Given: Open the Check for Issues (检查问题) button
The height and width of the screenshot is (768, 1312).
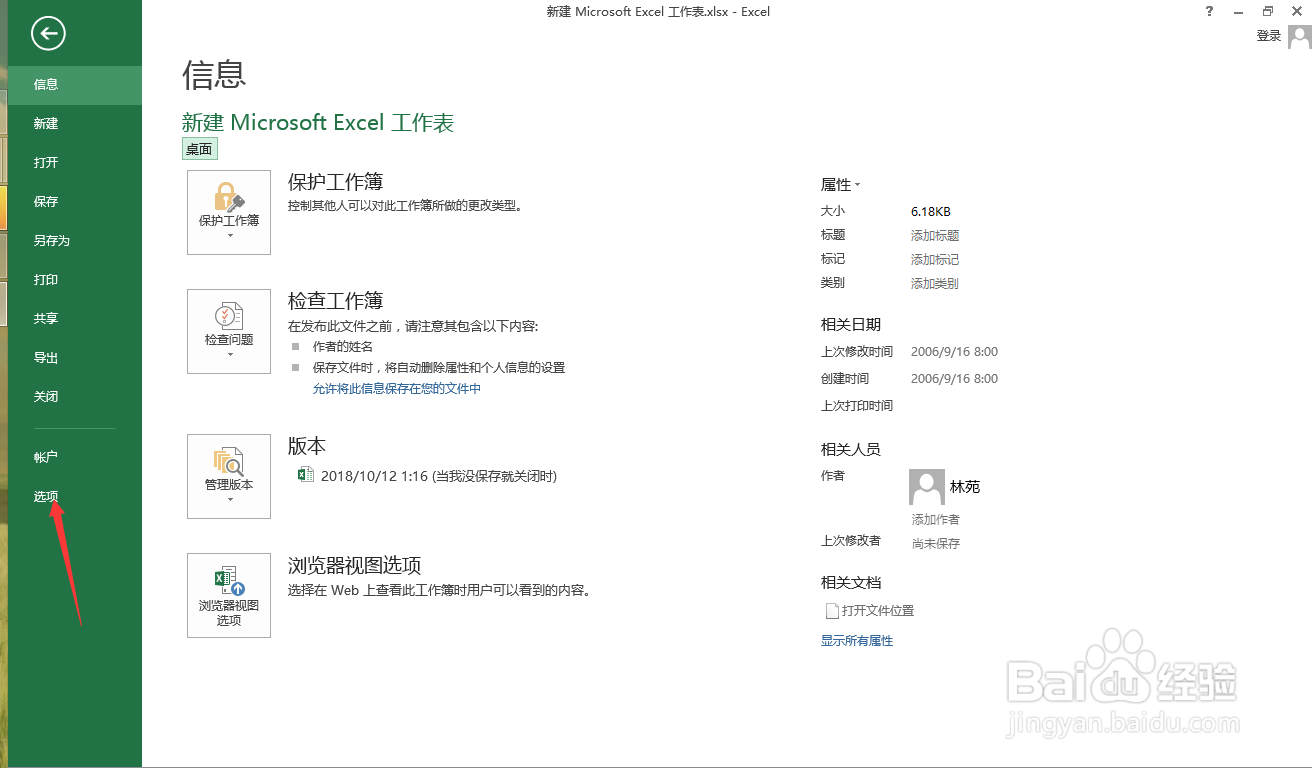Looking at the screenshot, I should (x=229, y=331).
